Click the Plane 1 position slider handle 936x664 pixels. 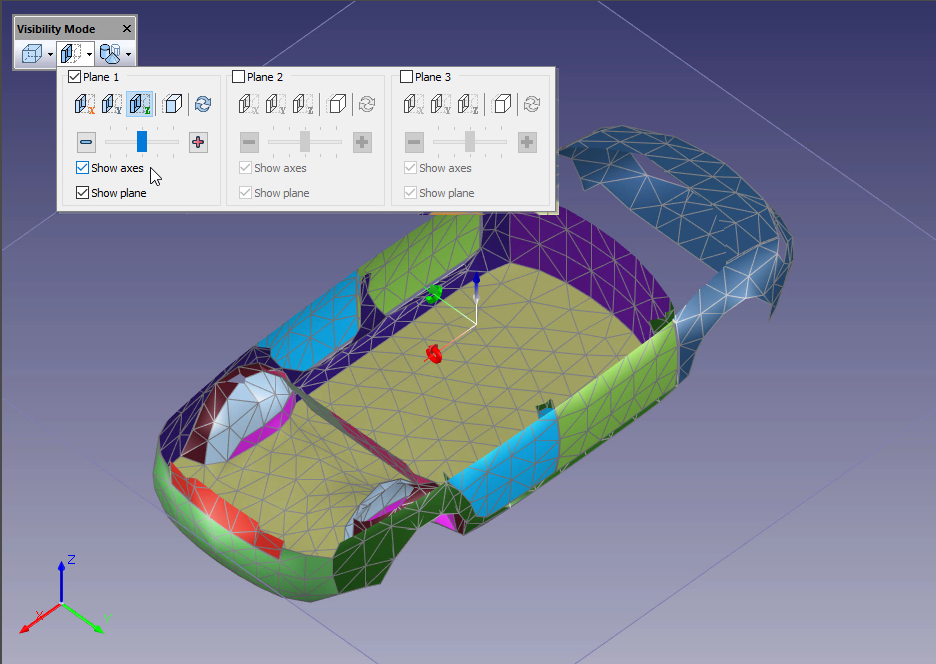[x=142, y=142]
